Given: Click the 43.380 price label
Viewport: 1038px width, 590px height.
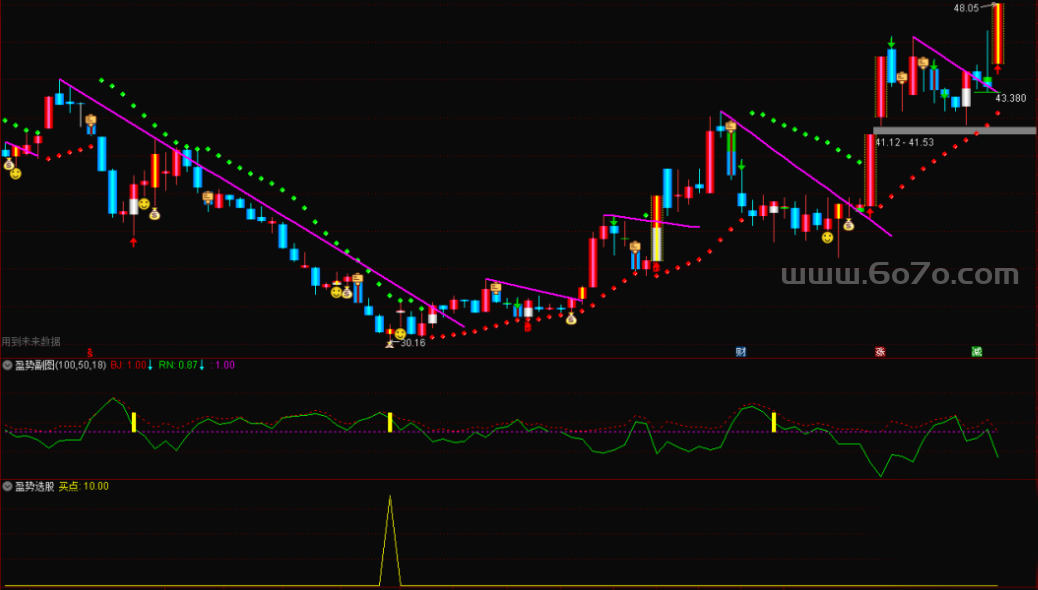Looking at the screenshot, I should pos(1010,98).
